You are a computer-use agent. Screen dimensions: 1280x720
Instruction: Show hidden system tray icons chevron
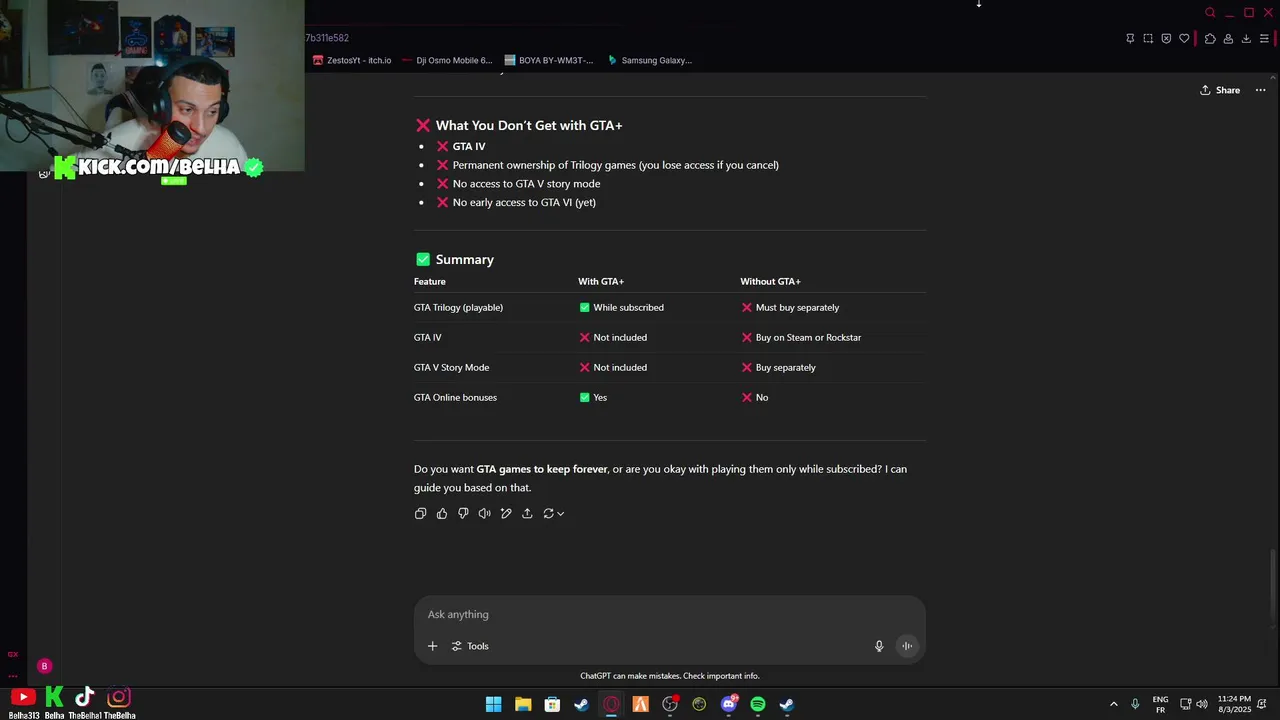pos(1113,704)
